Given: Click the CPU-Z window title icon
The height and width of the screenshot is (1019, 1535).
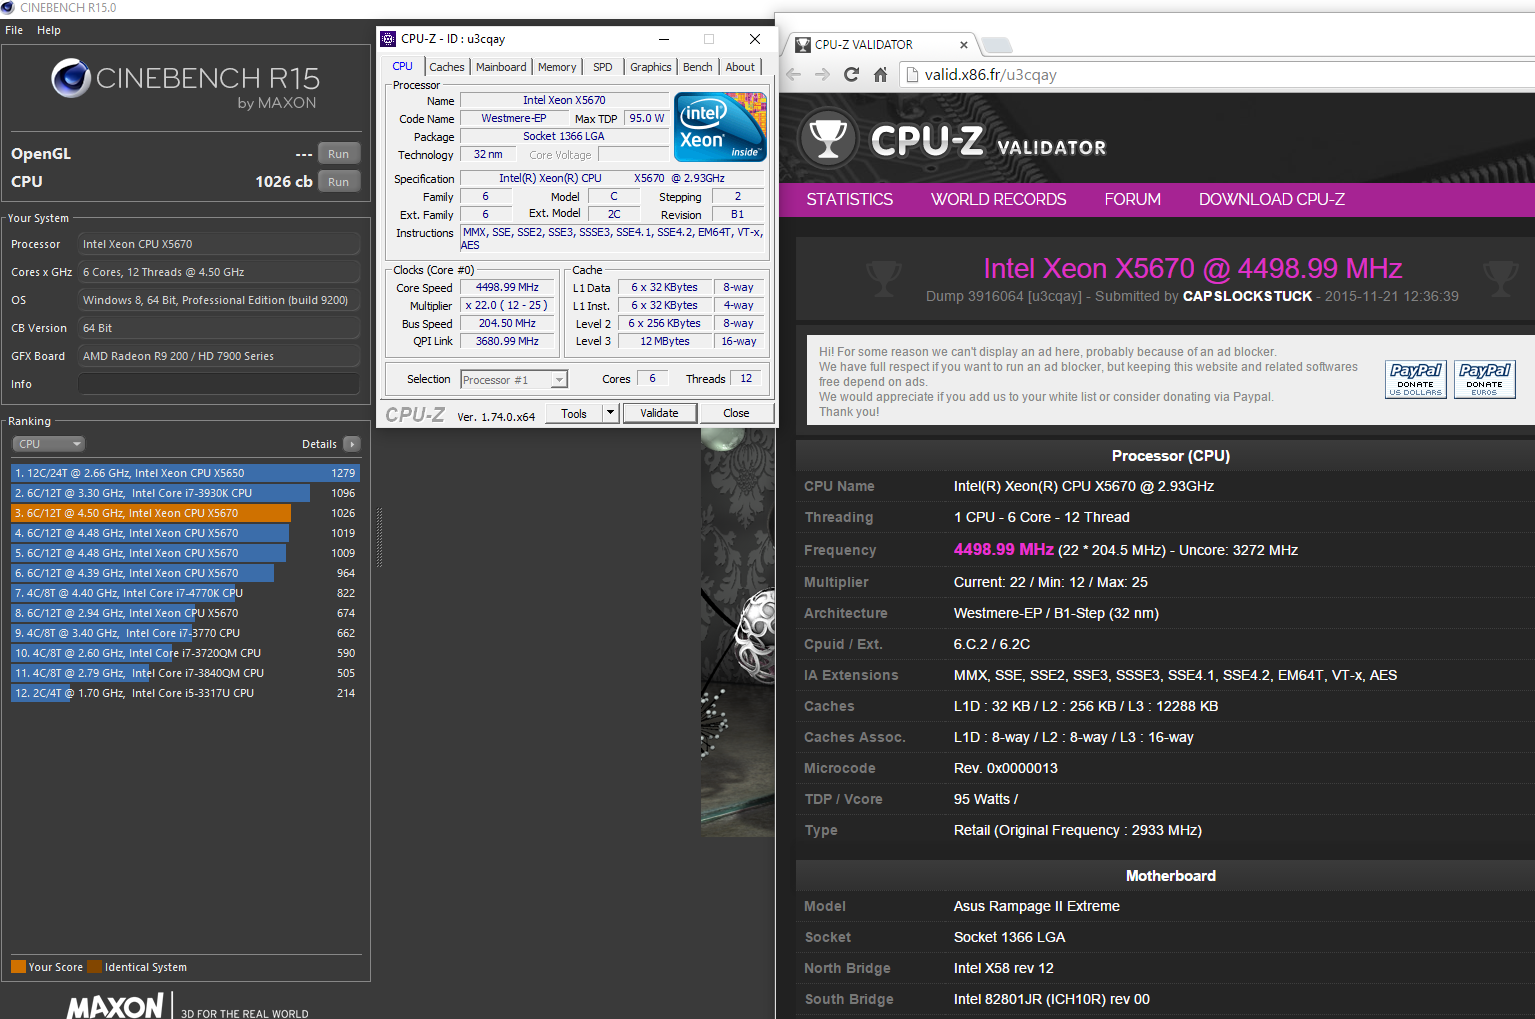Looking at the screenshot, I should 389,39.
